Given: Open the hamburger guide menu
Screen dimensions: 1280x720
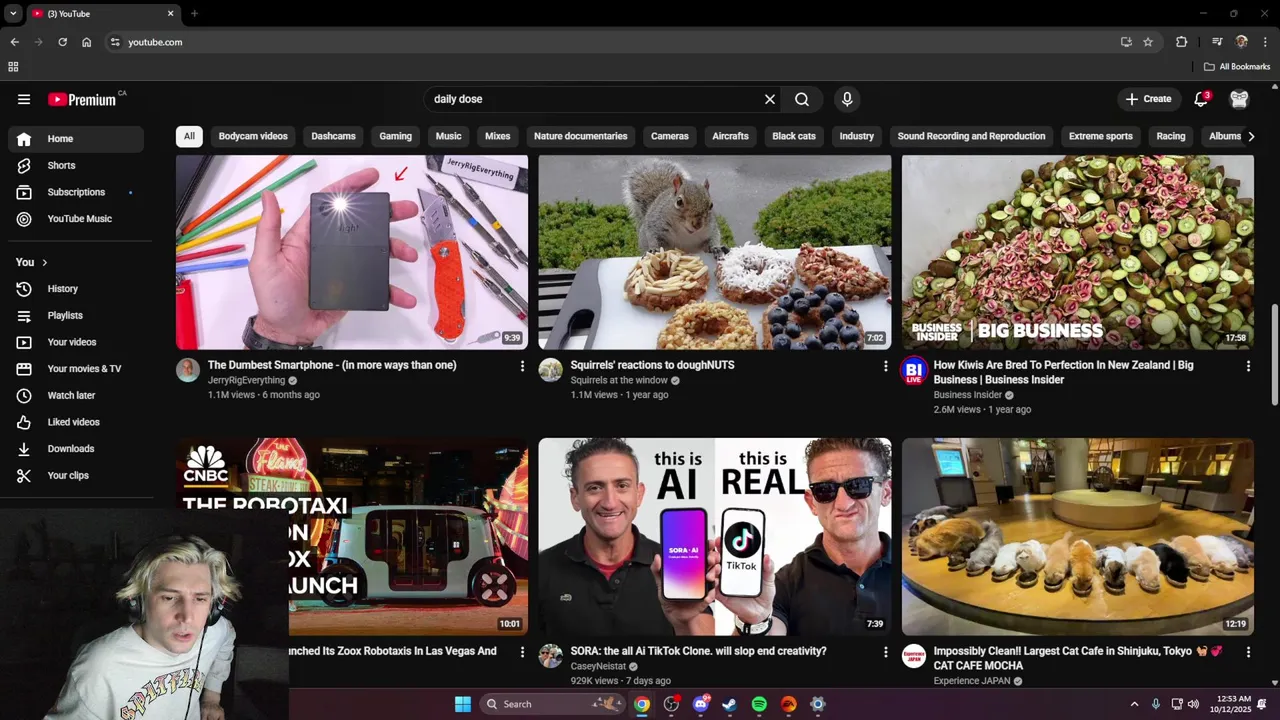Looking at the screenshot, I should 24,99.
